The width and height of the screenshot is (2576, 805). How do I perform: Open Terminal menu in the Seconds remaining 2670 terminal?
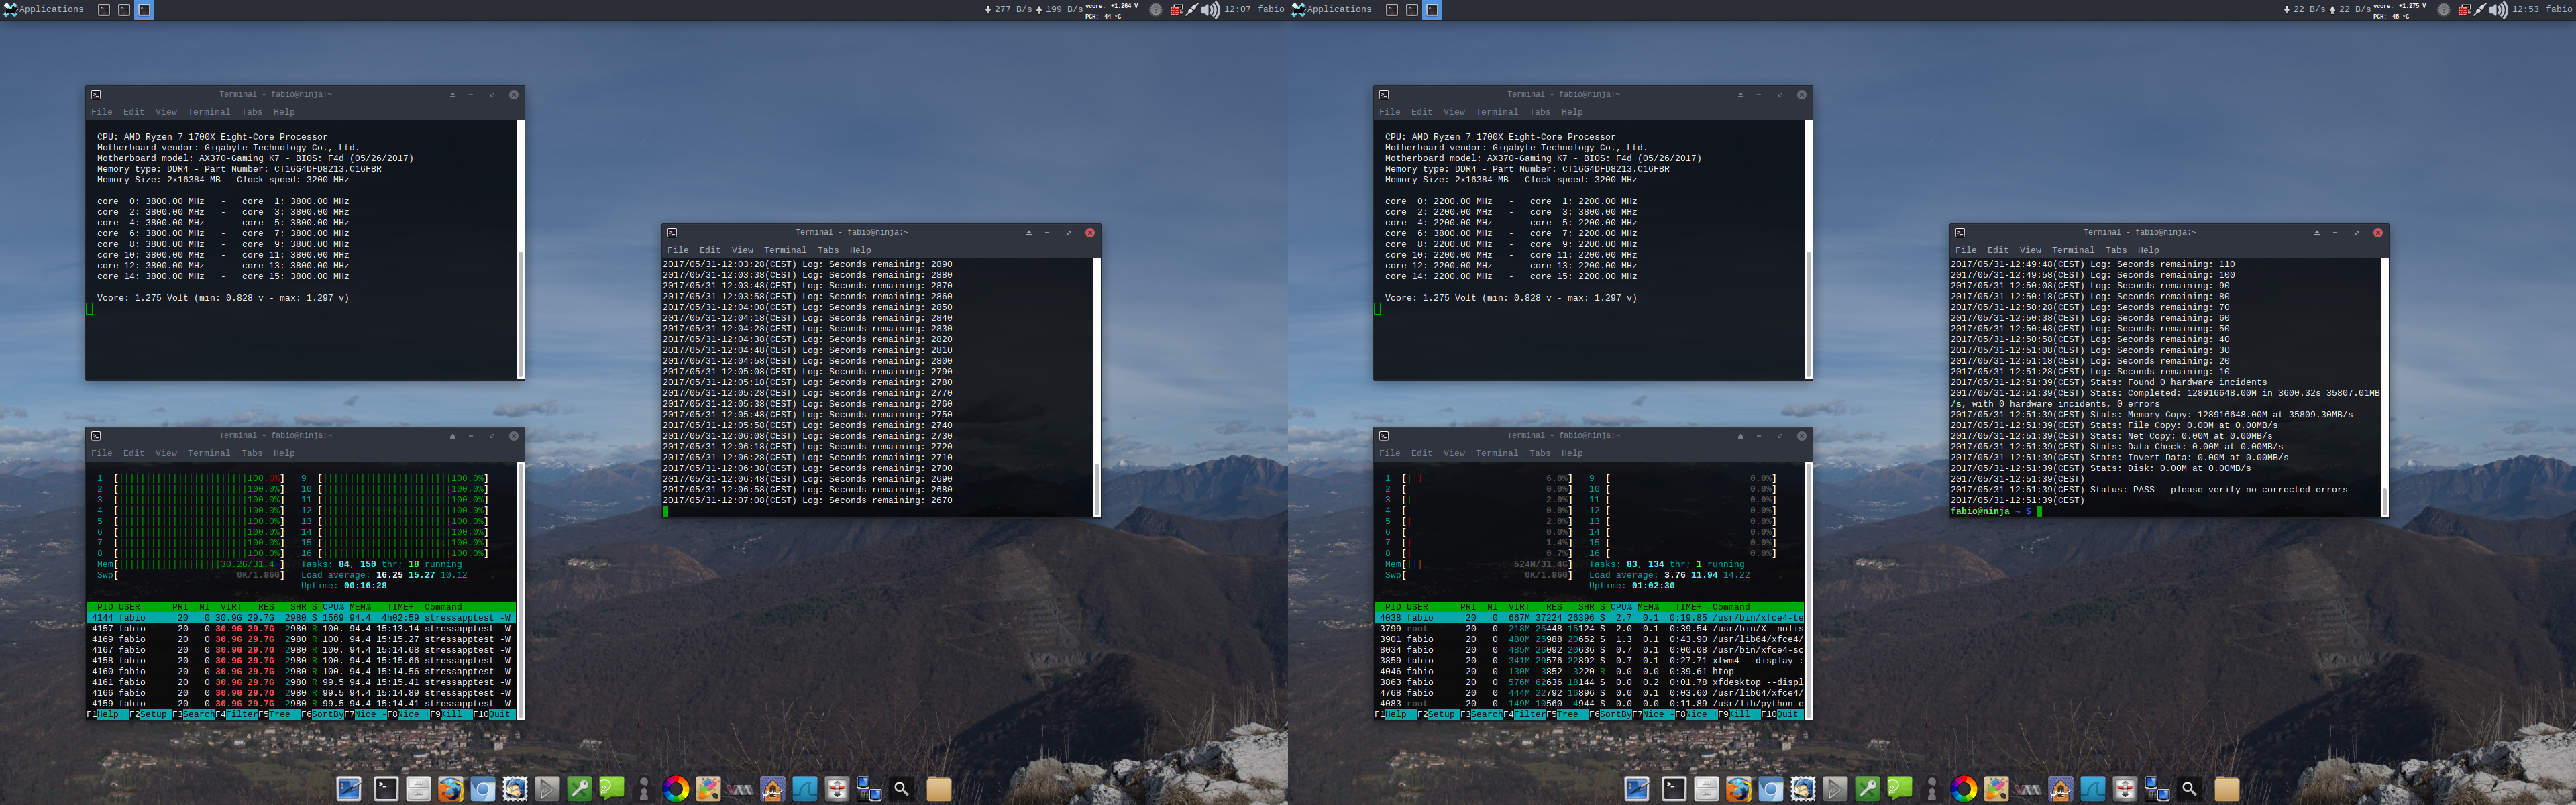[x=785, y=250]
